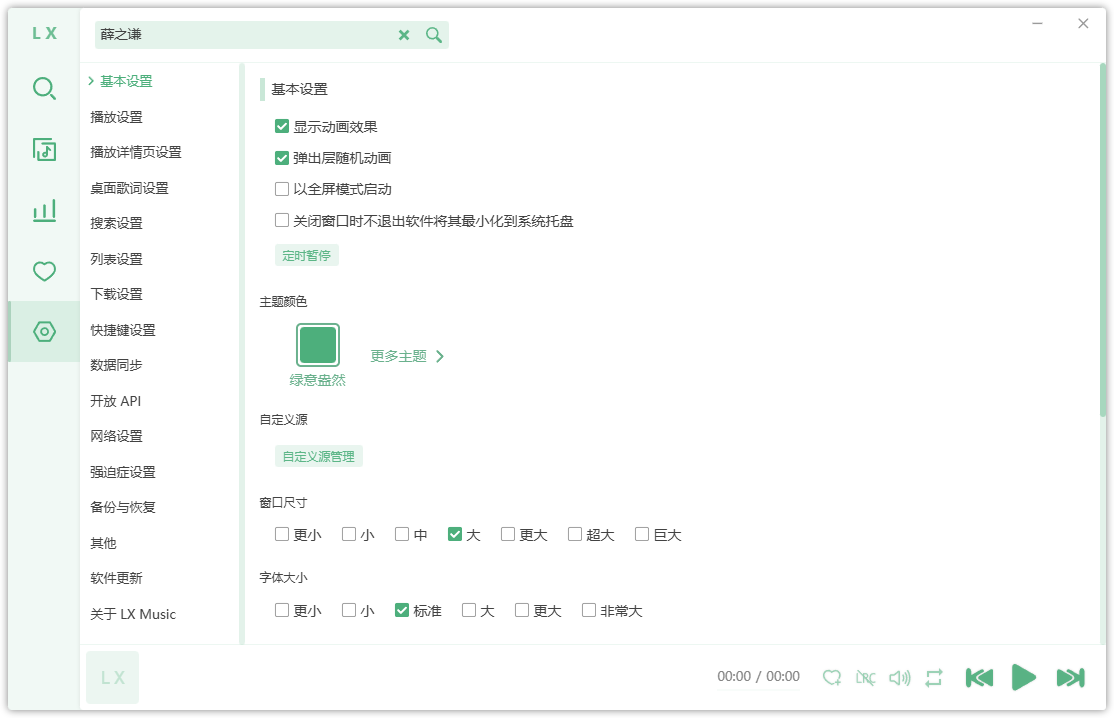Viewport: 1114px width, 718px height.
Task: Disable 显示动画效果 checkbox
Action: (x=281, y=125)
